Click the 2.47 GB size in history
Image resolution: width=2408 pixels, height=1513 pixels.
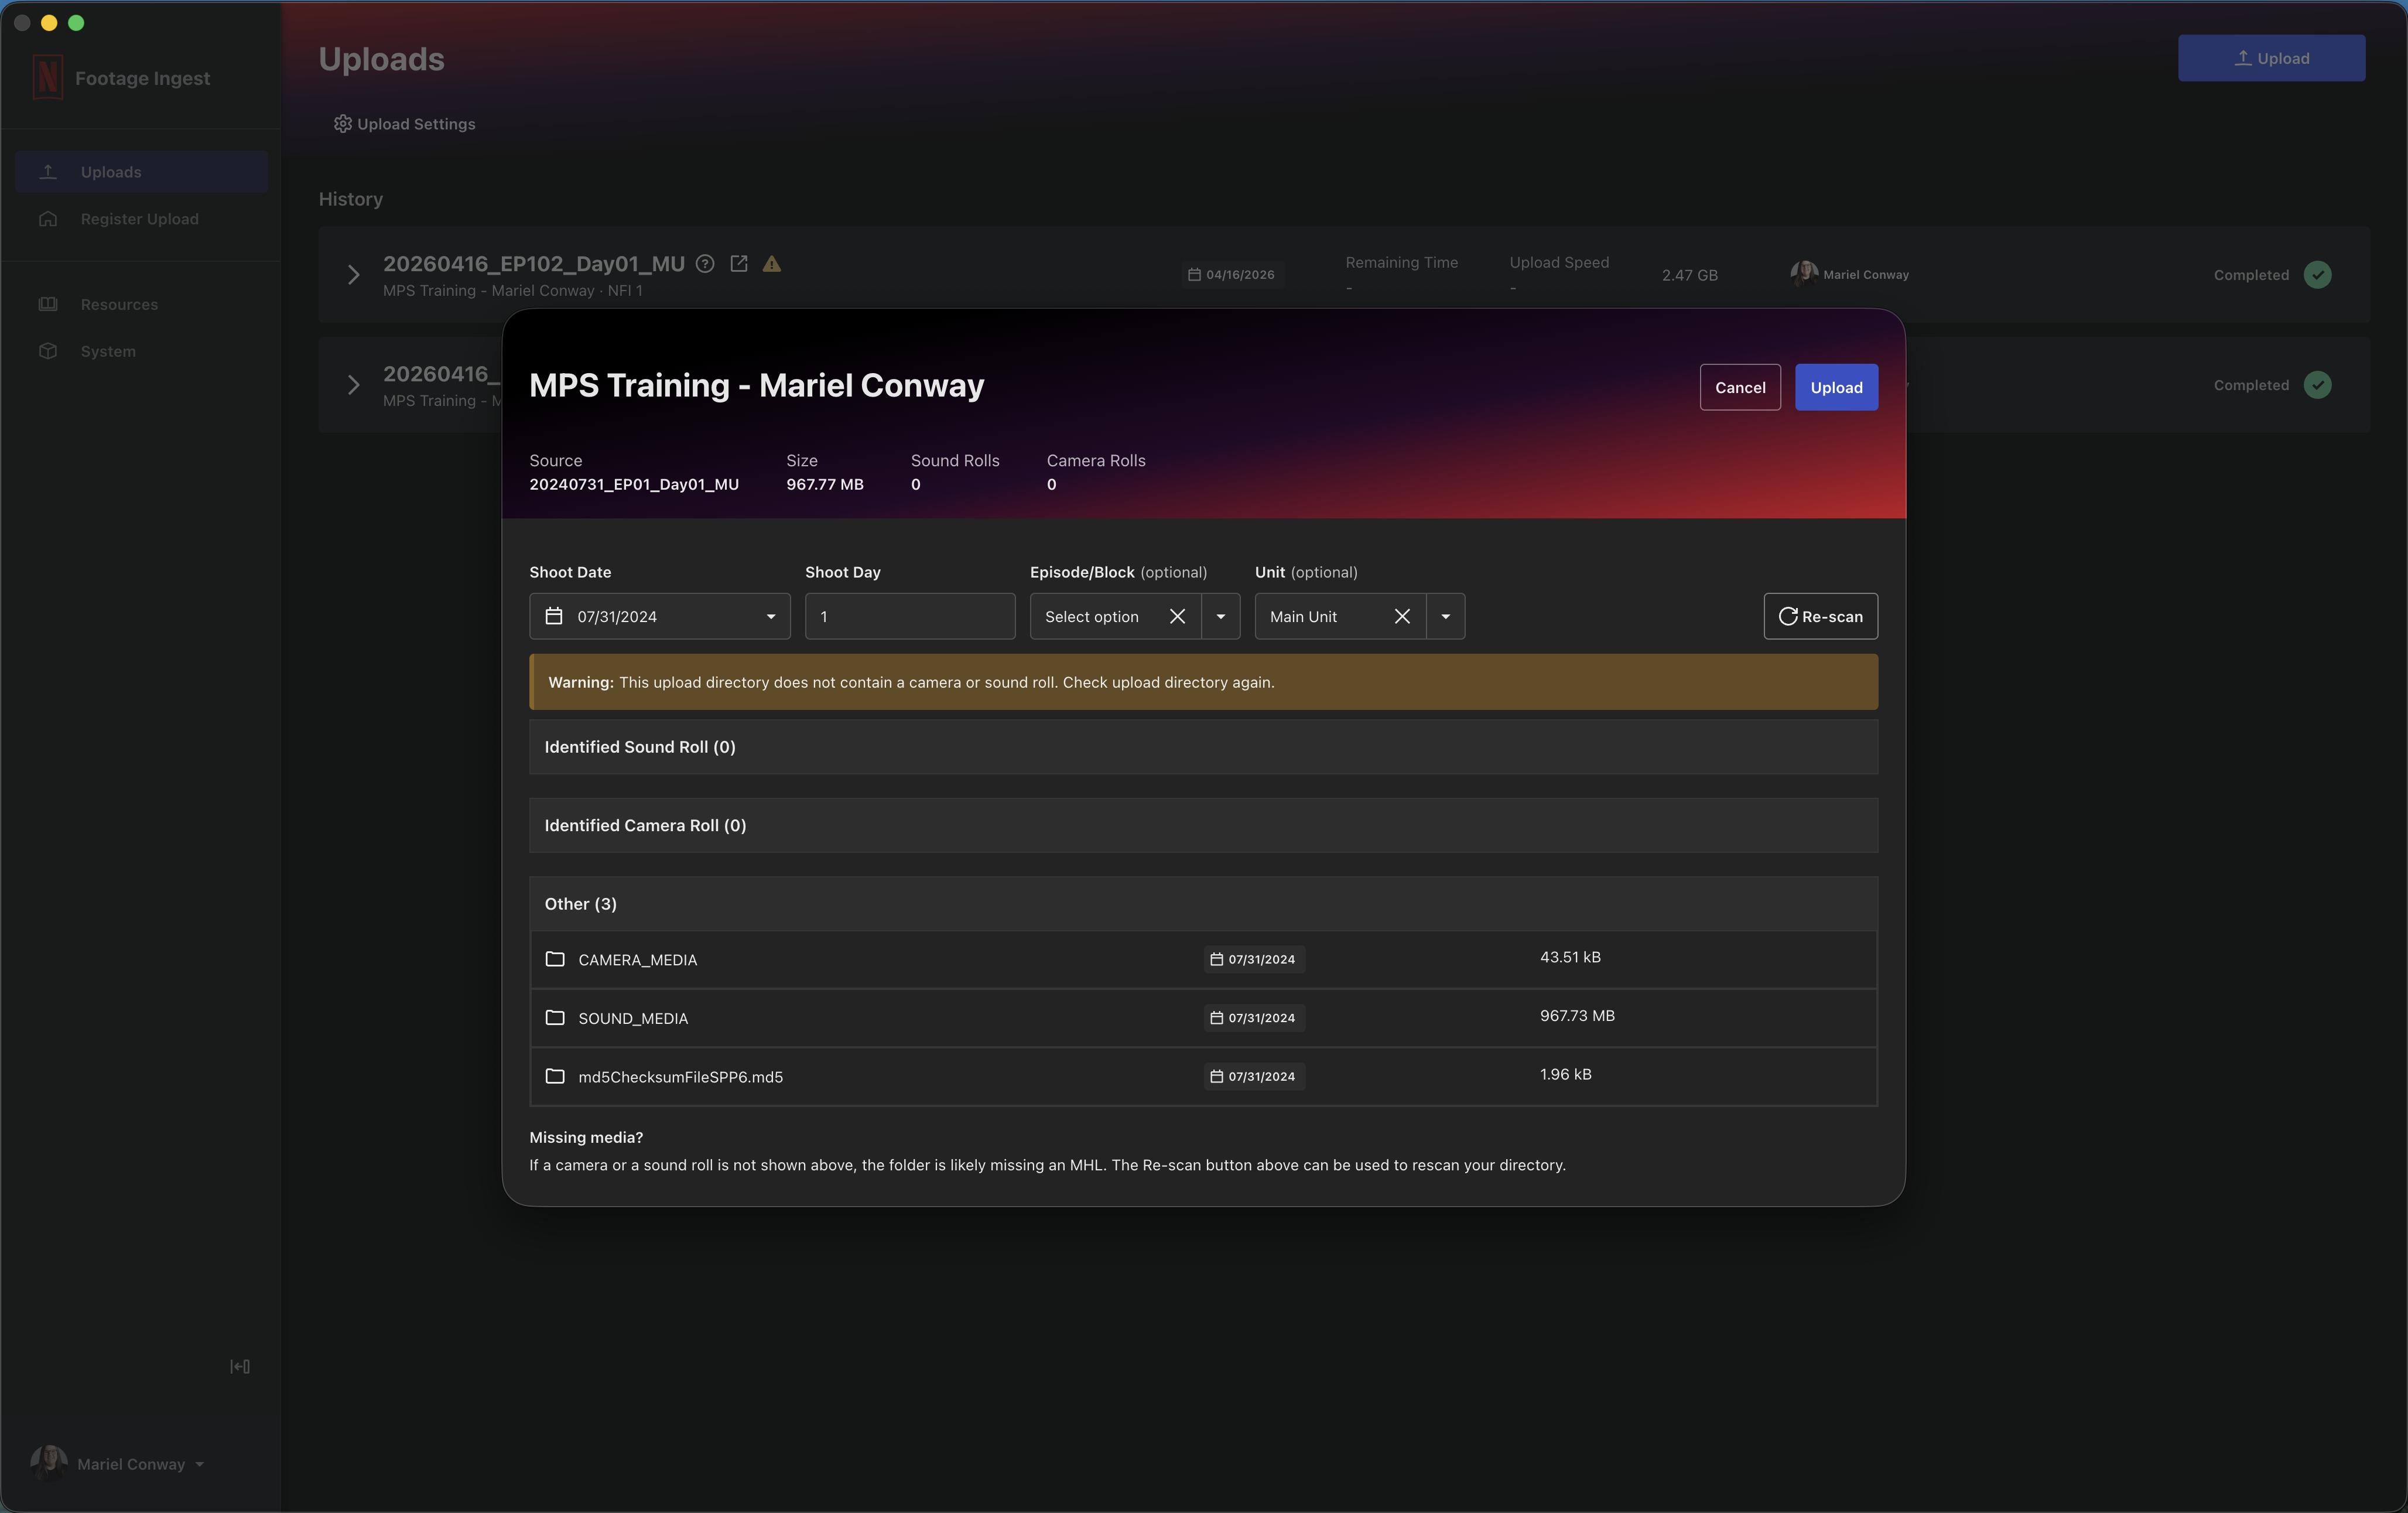1689,275
